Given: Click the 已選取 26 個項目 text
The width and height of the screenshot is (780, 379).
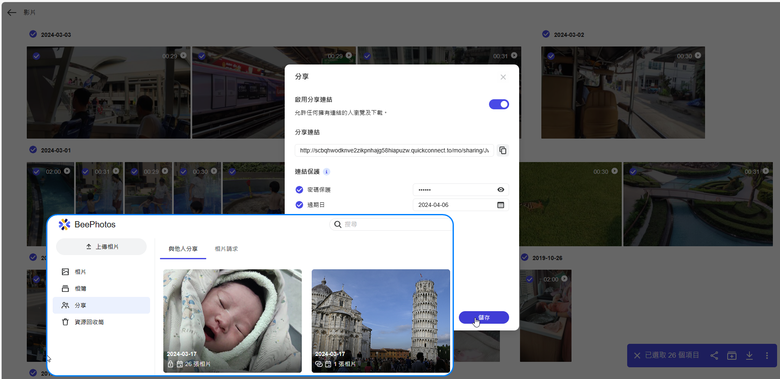Looking at the screenshot, I should 672,356.
